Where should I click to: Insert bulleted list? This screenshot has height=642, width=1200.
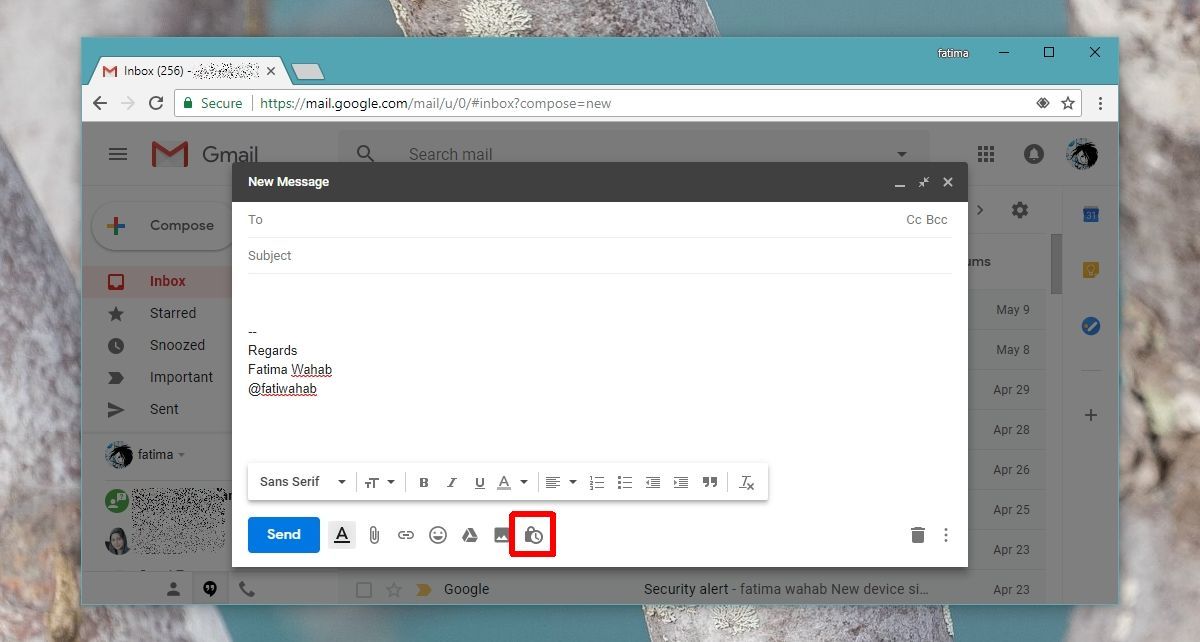(x=625, y=482)
